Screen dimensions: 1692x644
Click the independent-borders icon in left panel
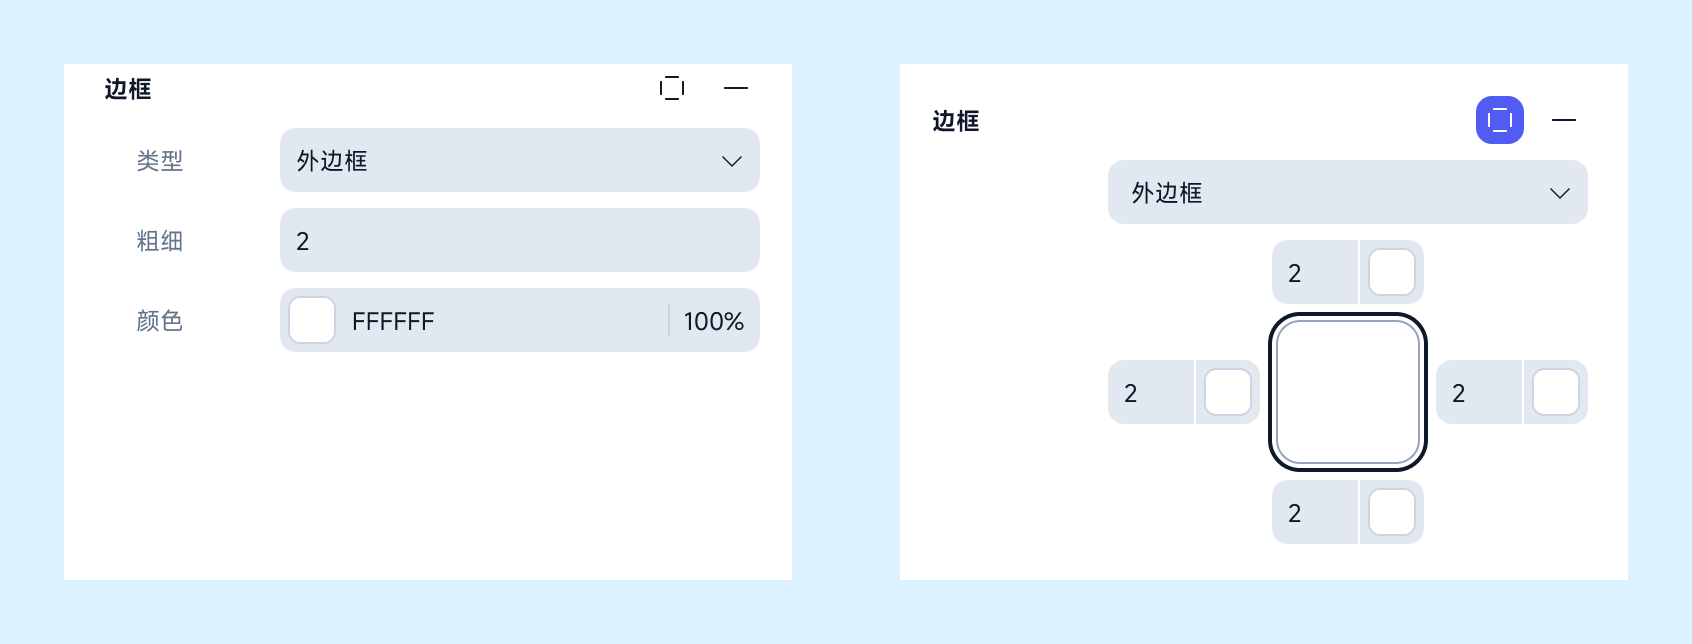coord(672,88)
